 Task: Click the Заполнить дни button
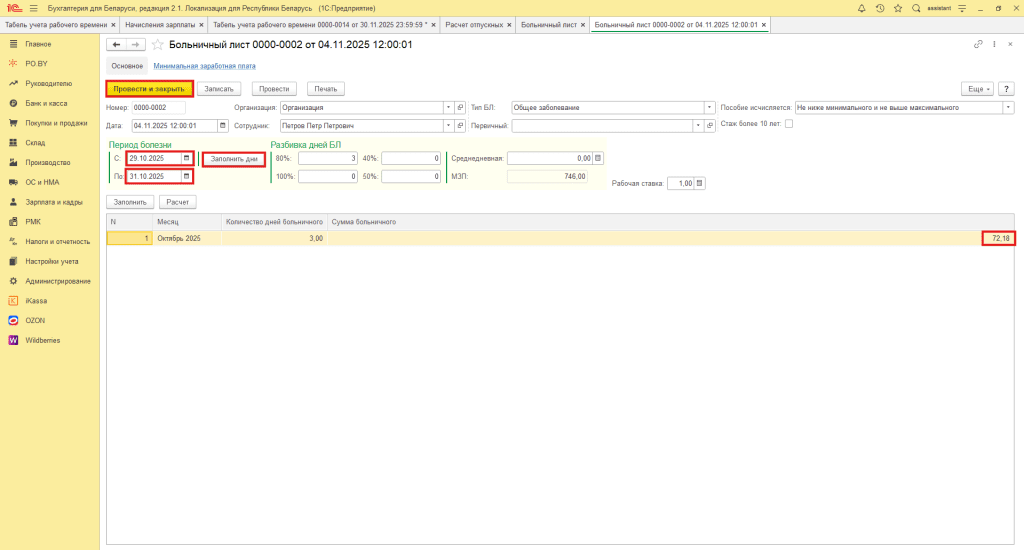pos(234,158)
